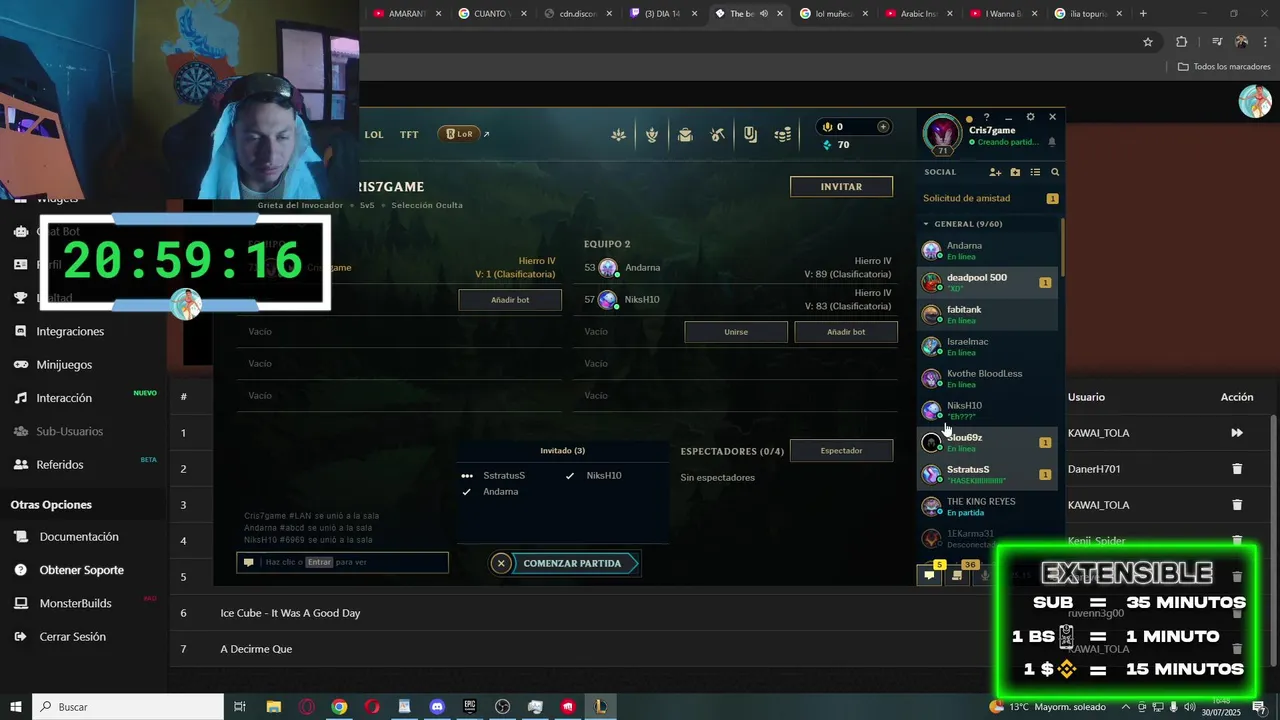The image size is (1280, 720).
Task: Bookmark this page with the star icon
Action: pyautogui.click(x=1148, y=42)
